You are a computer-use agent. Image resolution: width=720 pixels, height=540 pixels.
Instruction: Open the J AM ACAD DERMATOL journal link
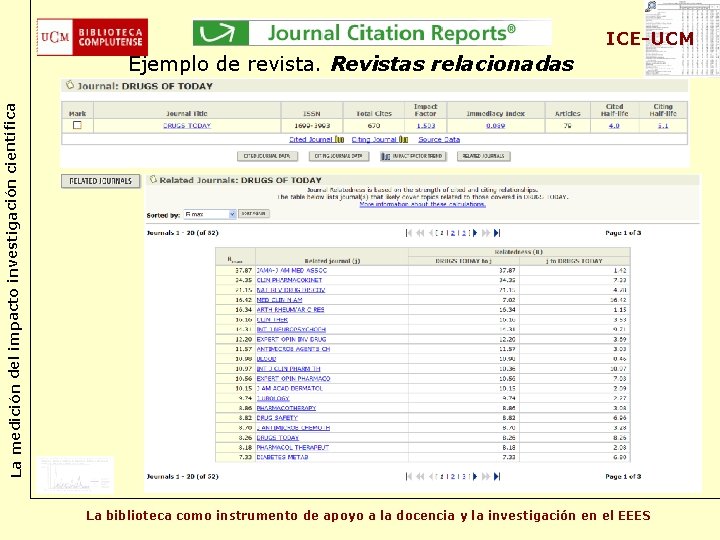tap(290, 388)
